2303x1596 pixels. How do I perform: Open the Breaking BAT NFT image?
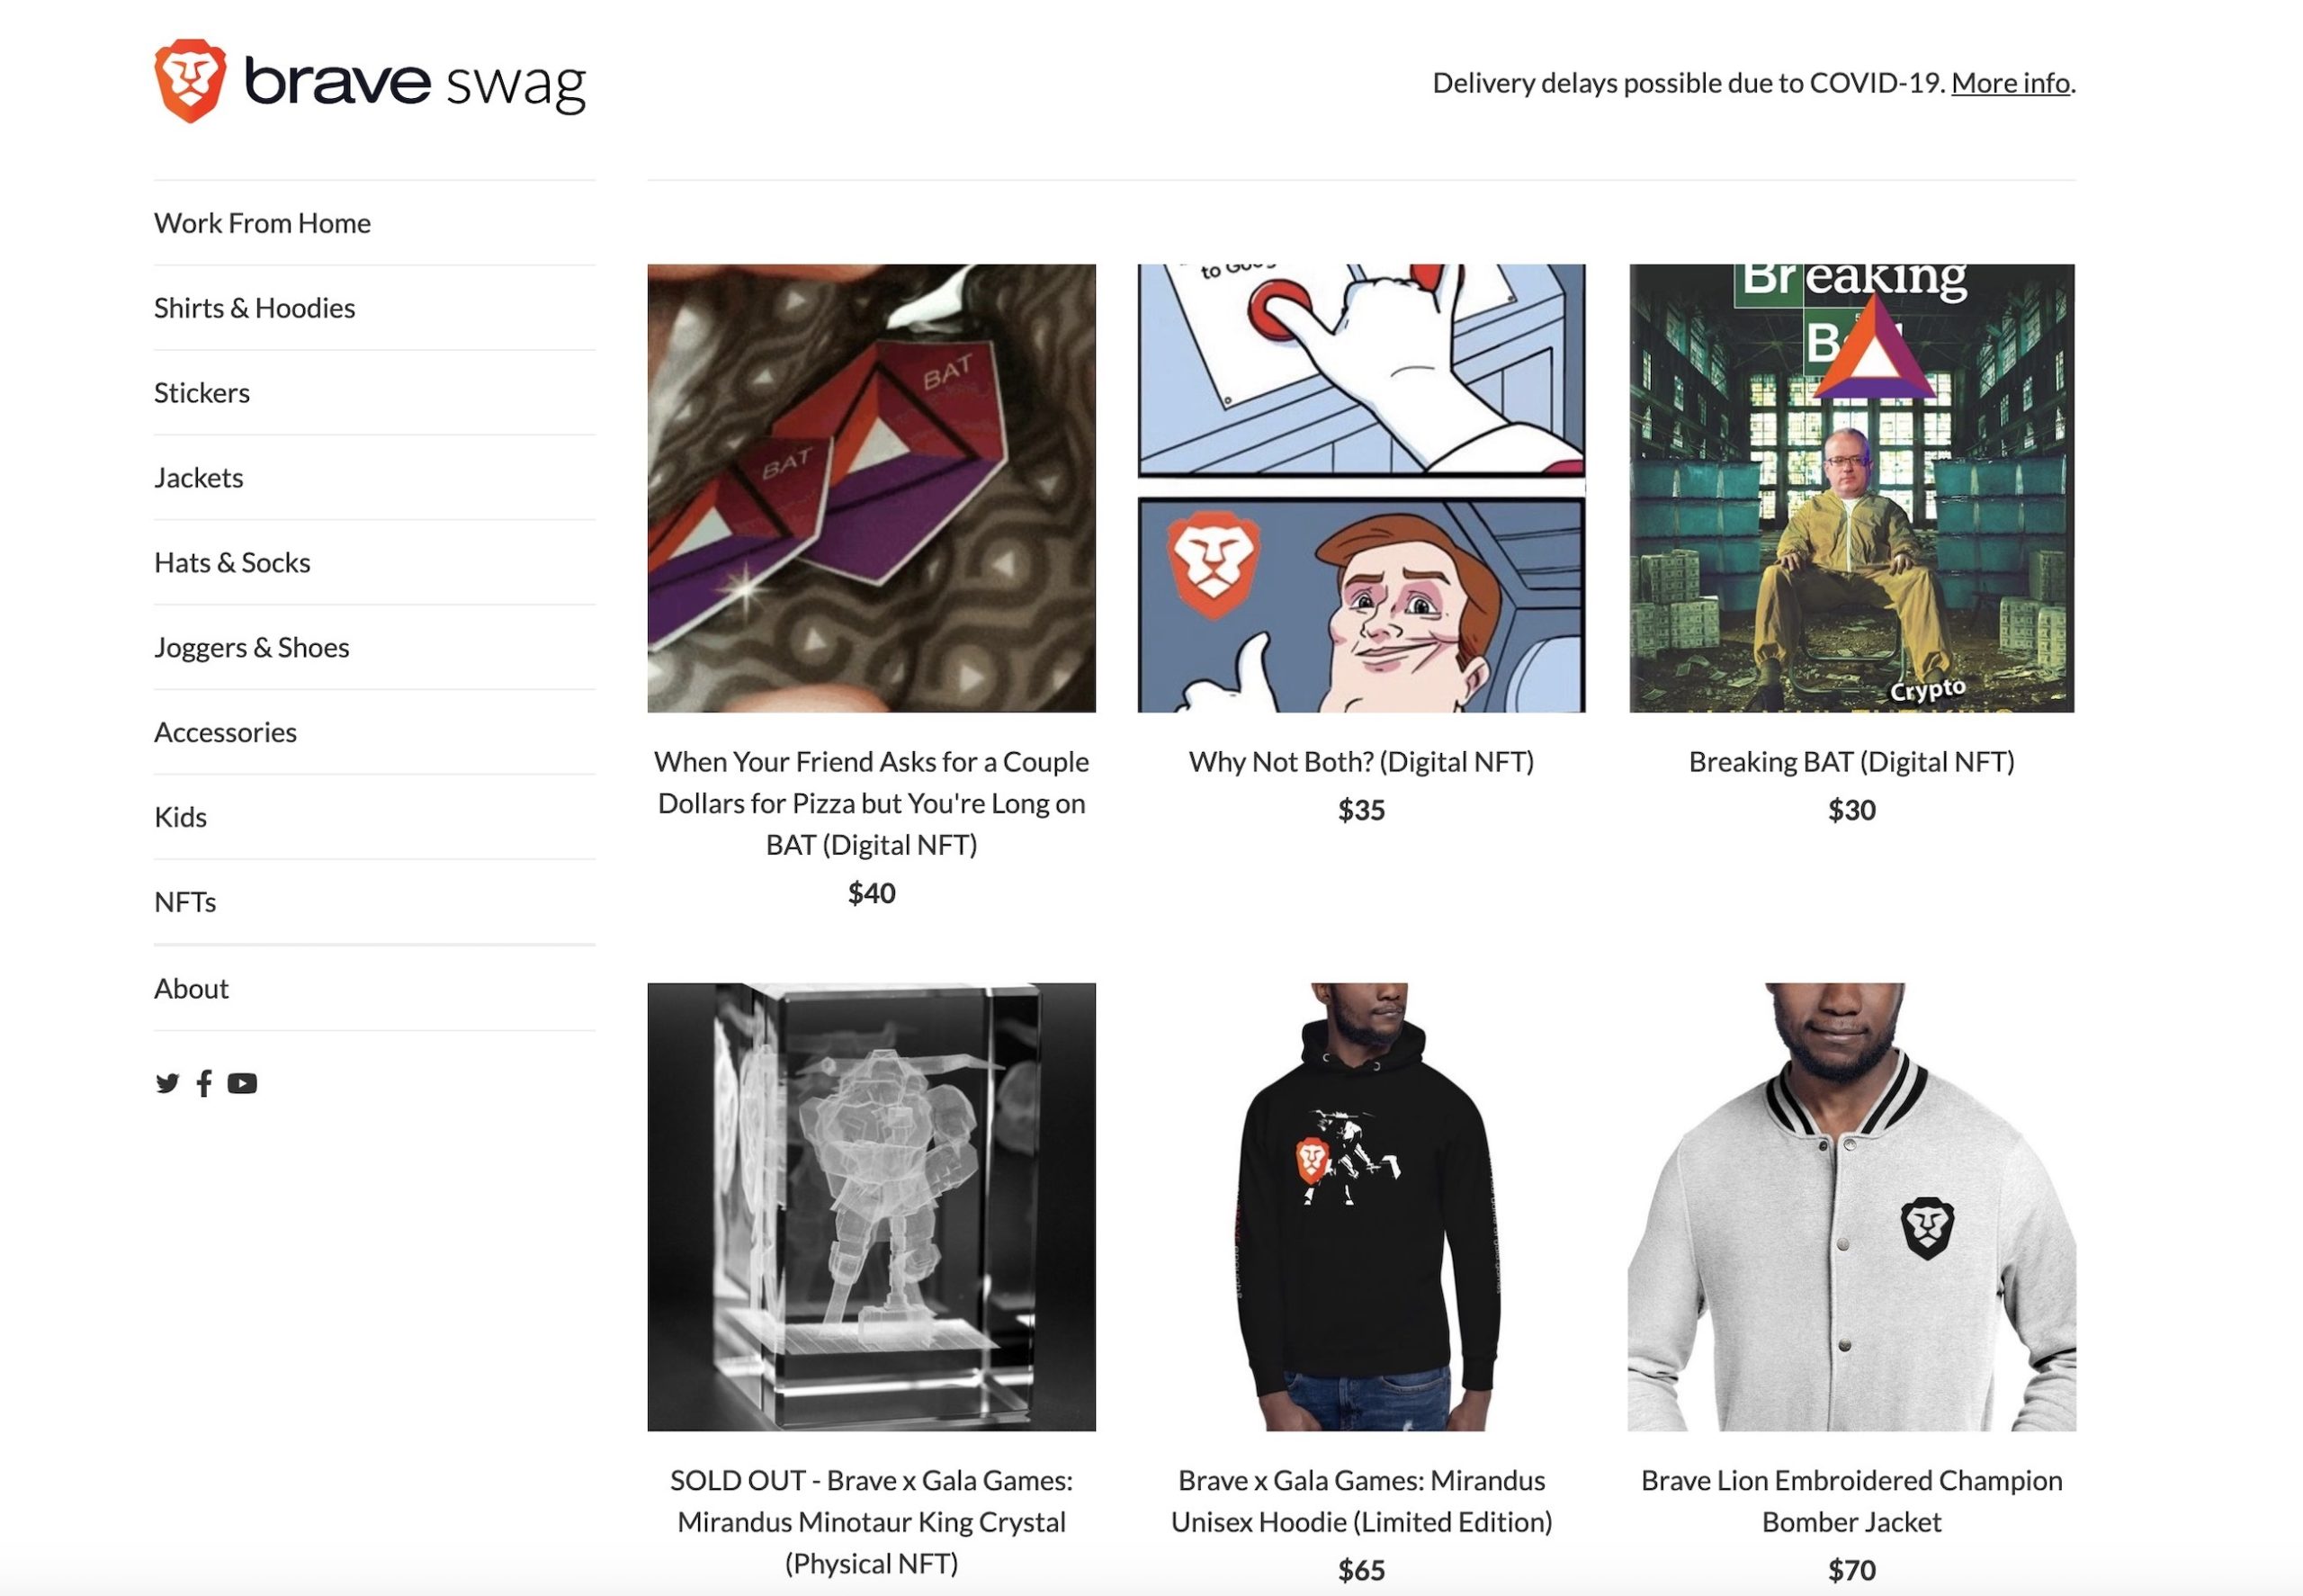(x=1851, y=488)
